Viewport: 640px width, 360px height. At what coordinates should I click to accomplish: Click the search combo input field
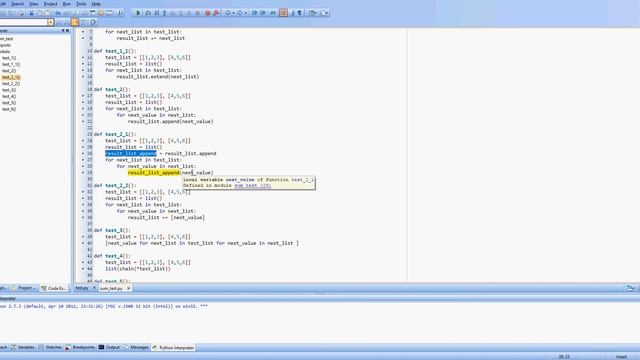24,22
